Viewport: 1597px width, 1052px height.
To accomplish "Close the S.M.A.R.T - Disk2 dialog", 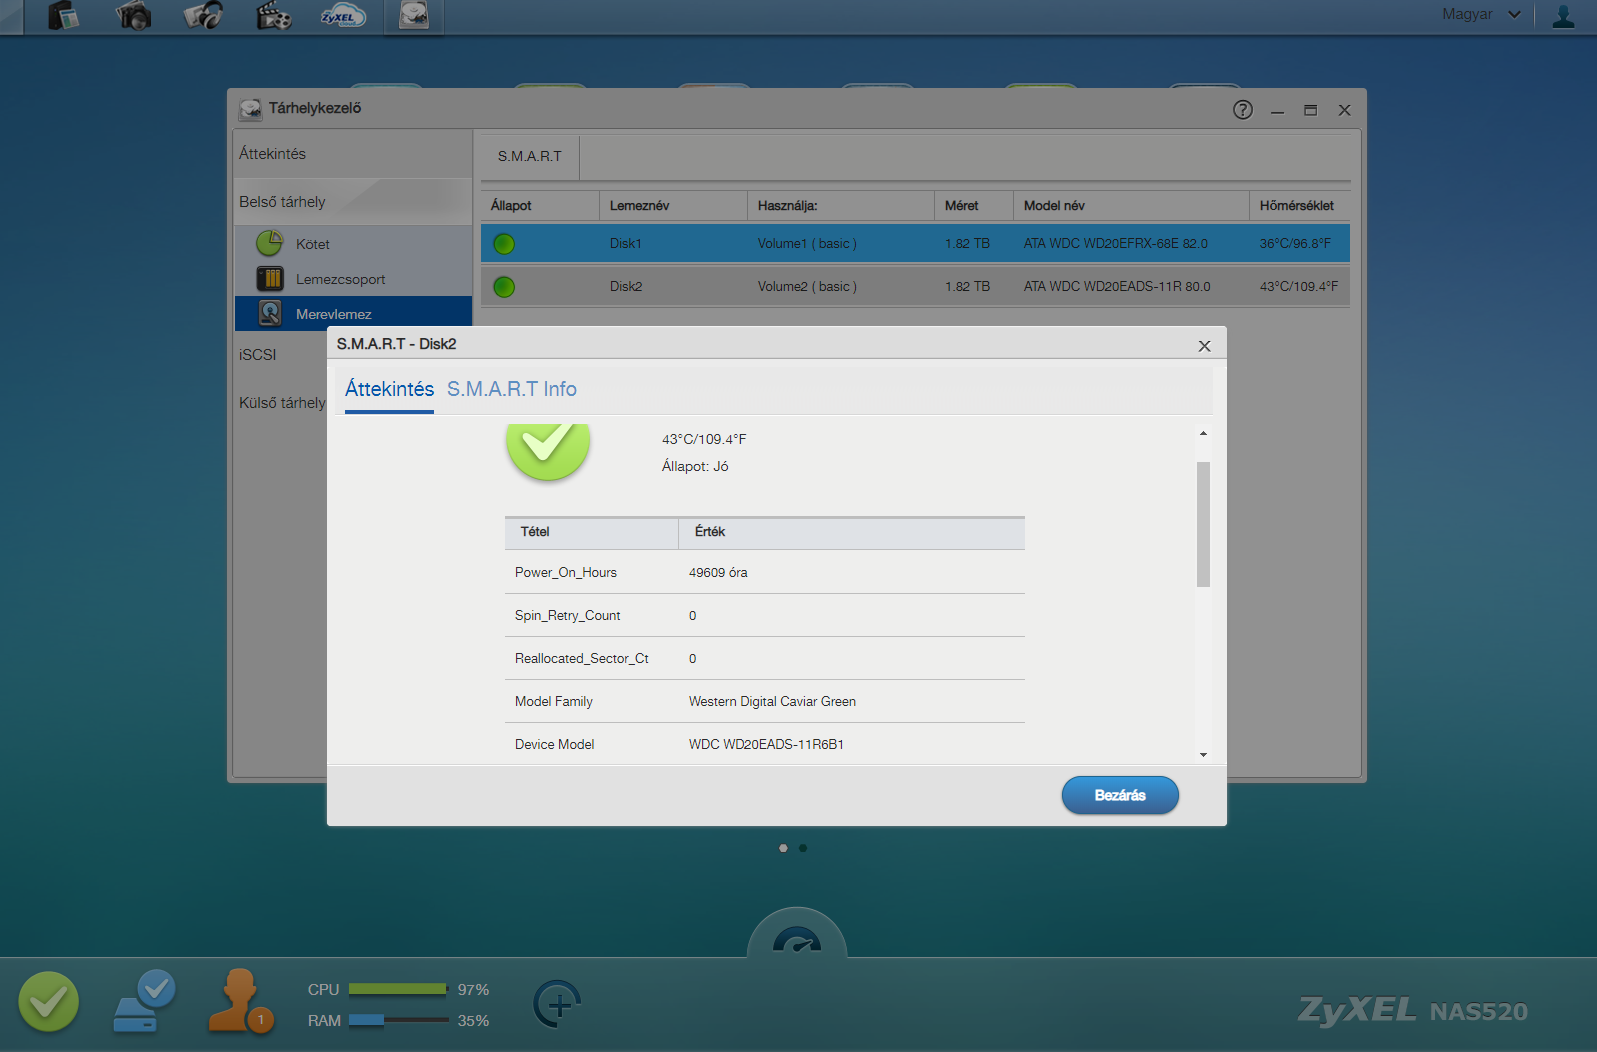I will coord(1204,346).
